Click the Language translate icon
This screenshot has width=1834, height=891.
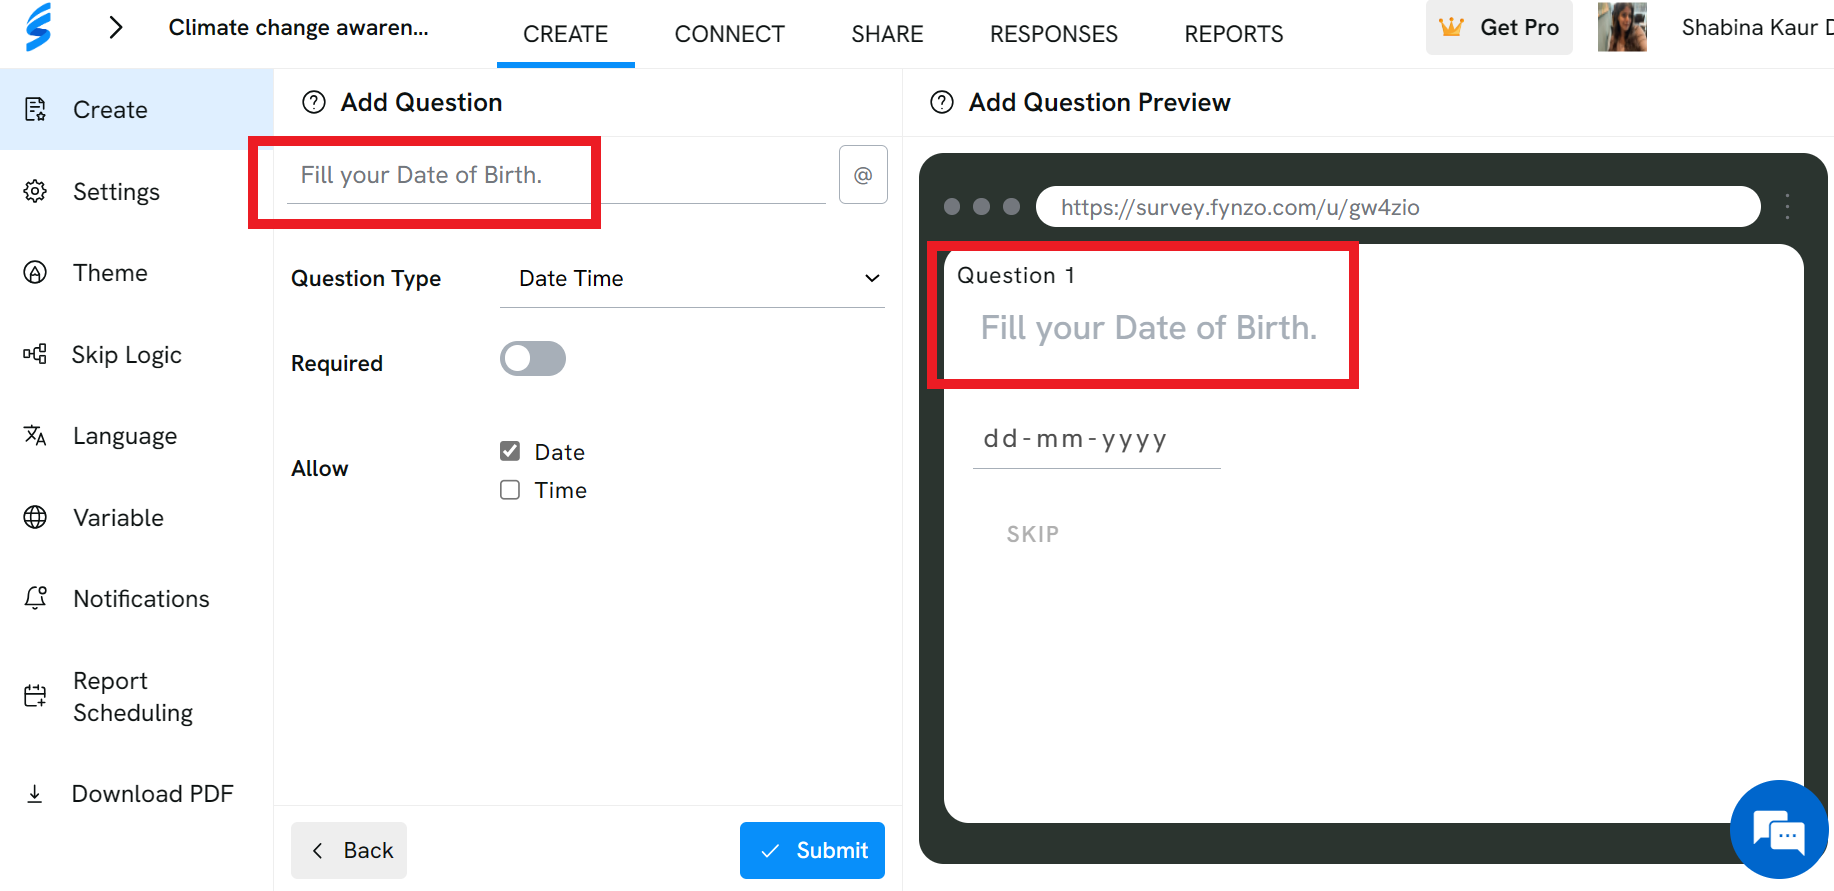tap(35, 435)
